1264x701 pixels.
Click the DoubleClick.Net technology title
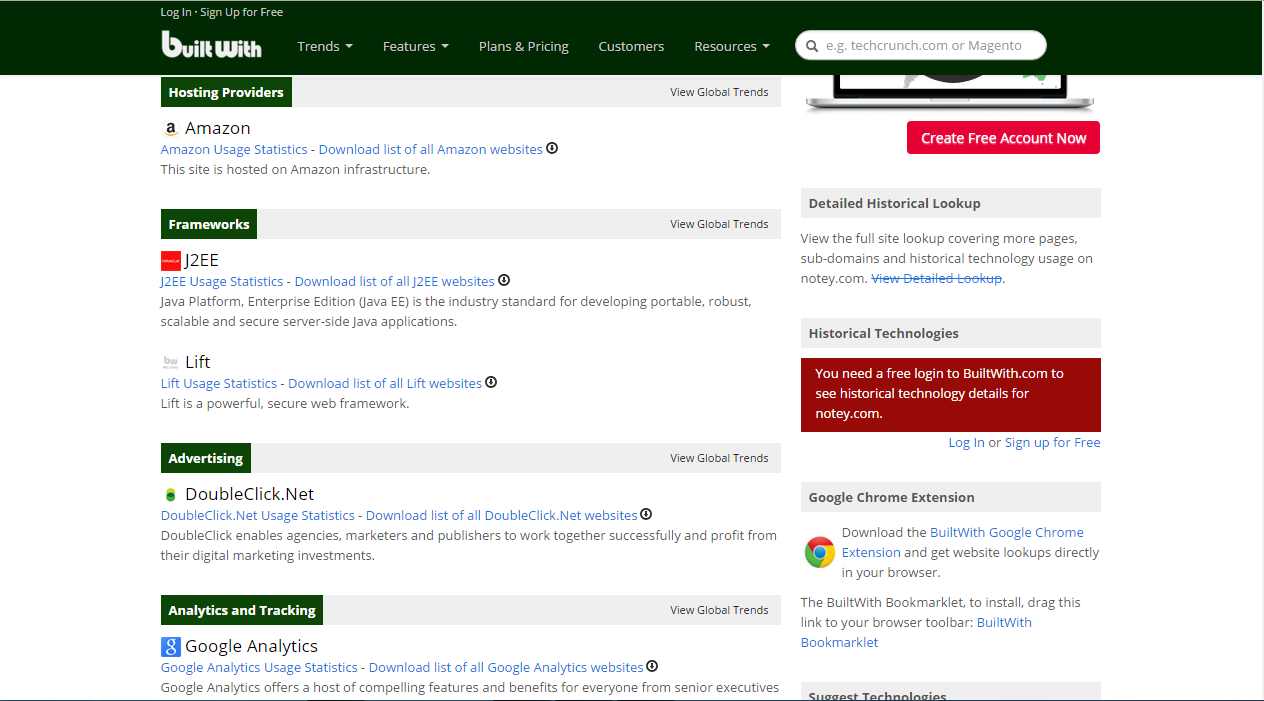(250, 494)
